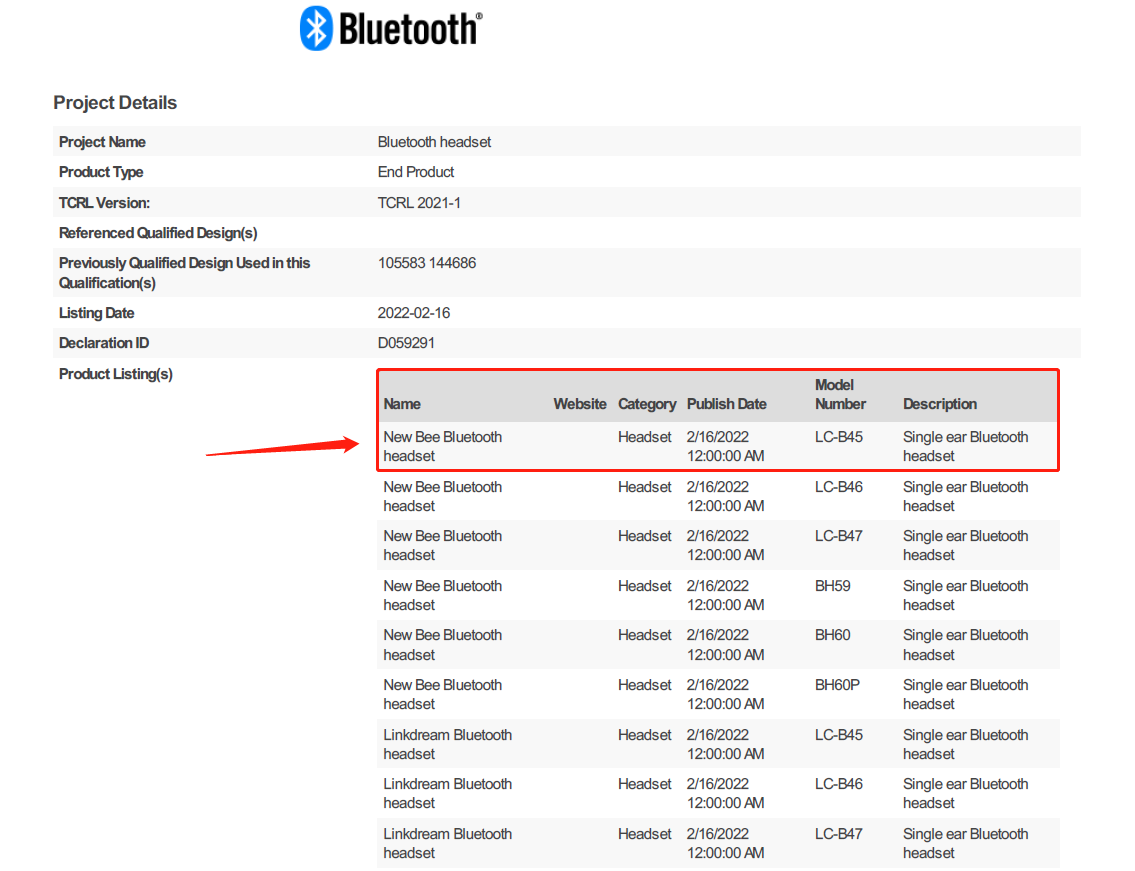1135x871 pixels.
Task: Click the "Headset" category in the Linkdream LC-B46 row
Action: (x=644, y=785)
